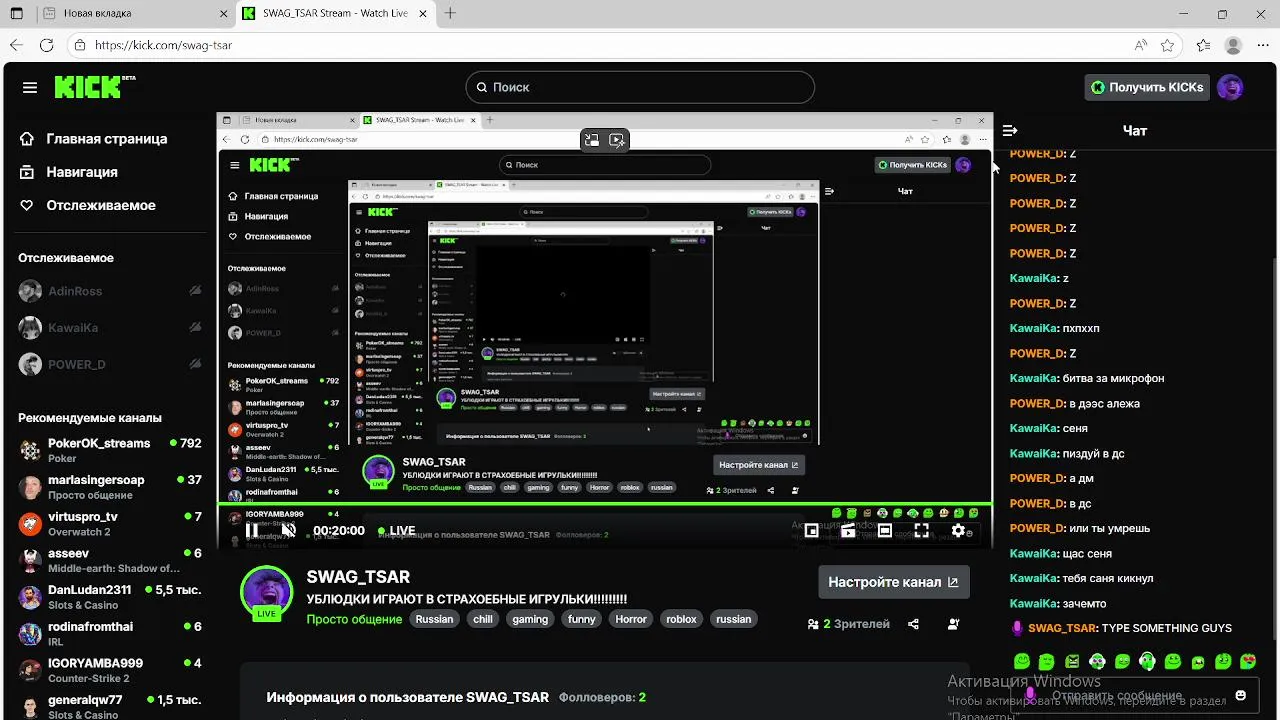Pause the stream playback

(252, 530)
